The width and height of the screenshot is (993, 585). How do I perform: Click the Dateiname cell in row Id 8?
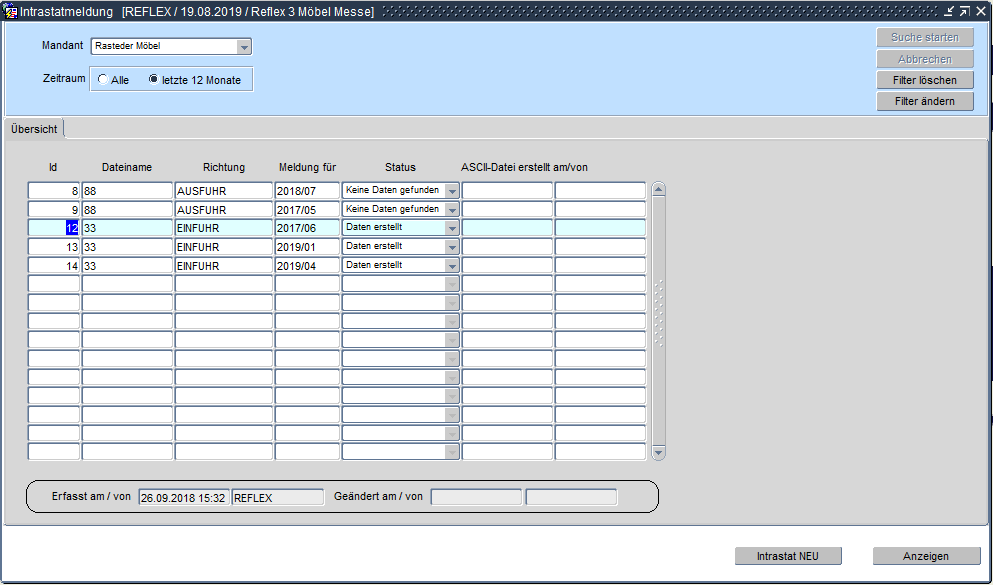point(127,191)
